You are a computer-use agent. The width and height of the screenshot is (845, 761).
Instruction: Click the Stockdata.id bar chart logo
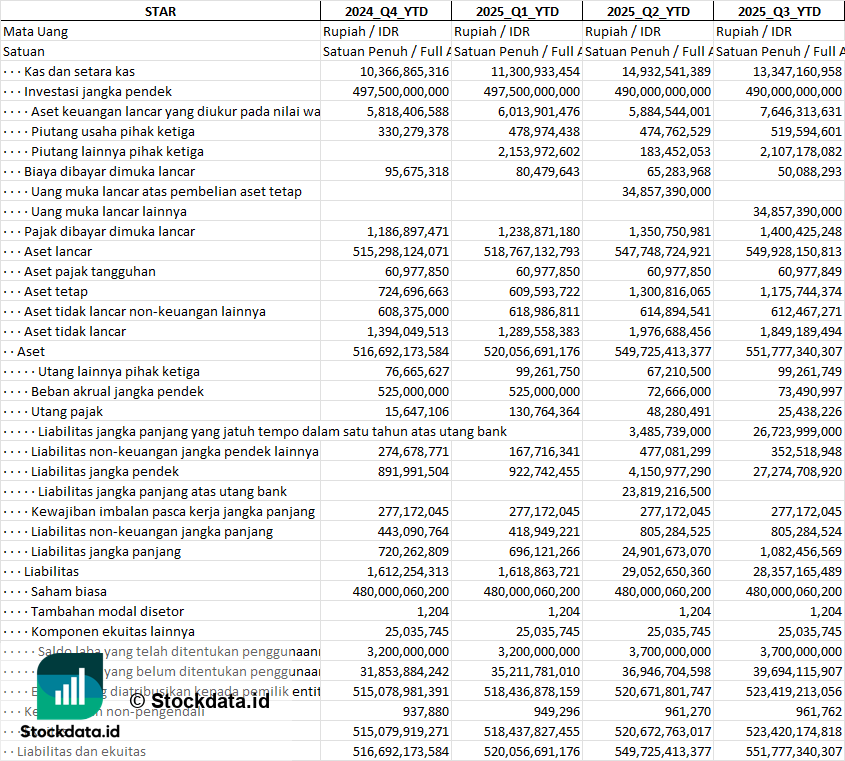click(x=69, y=684)
